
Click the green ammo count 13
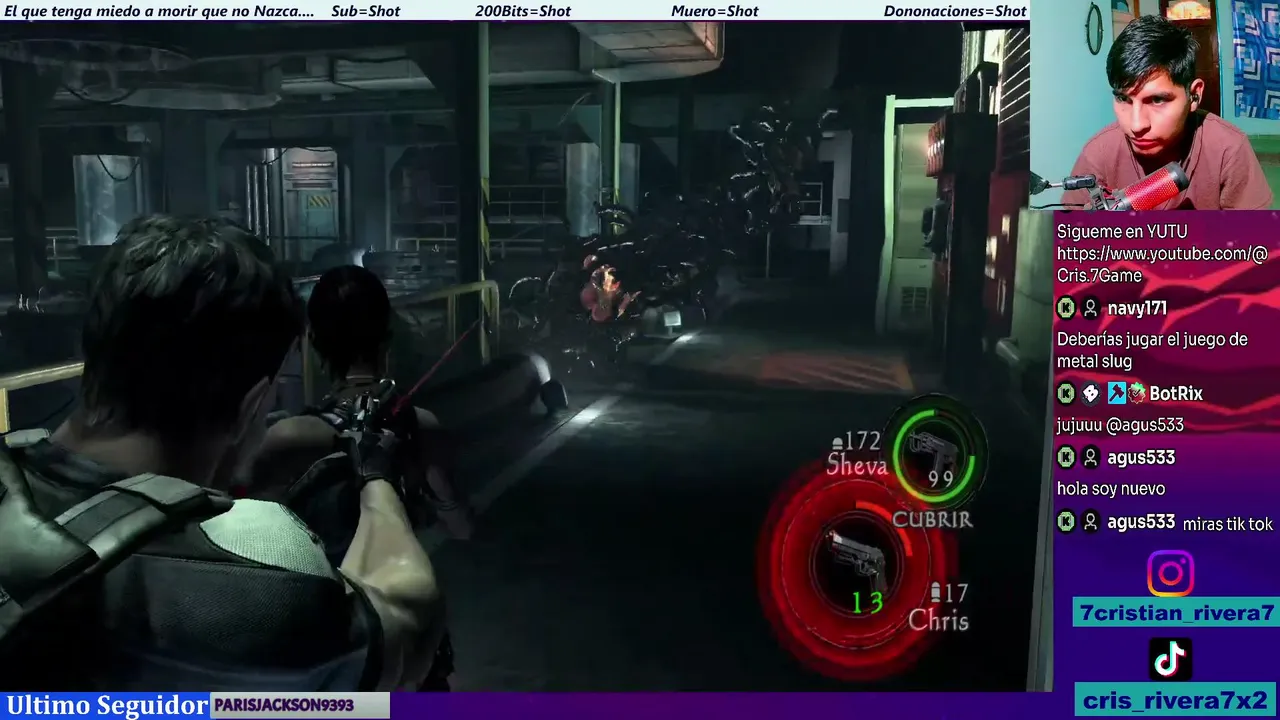(x=867, y=602)
